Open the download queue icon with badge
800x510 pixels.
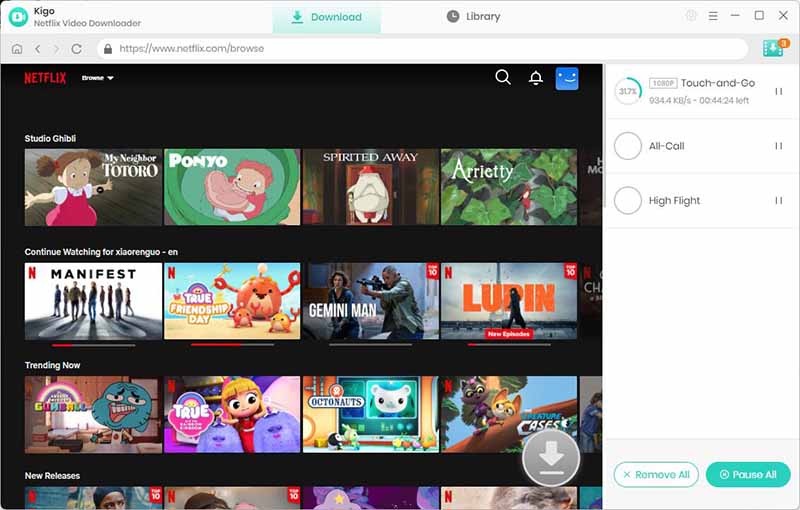[775, 48]
